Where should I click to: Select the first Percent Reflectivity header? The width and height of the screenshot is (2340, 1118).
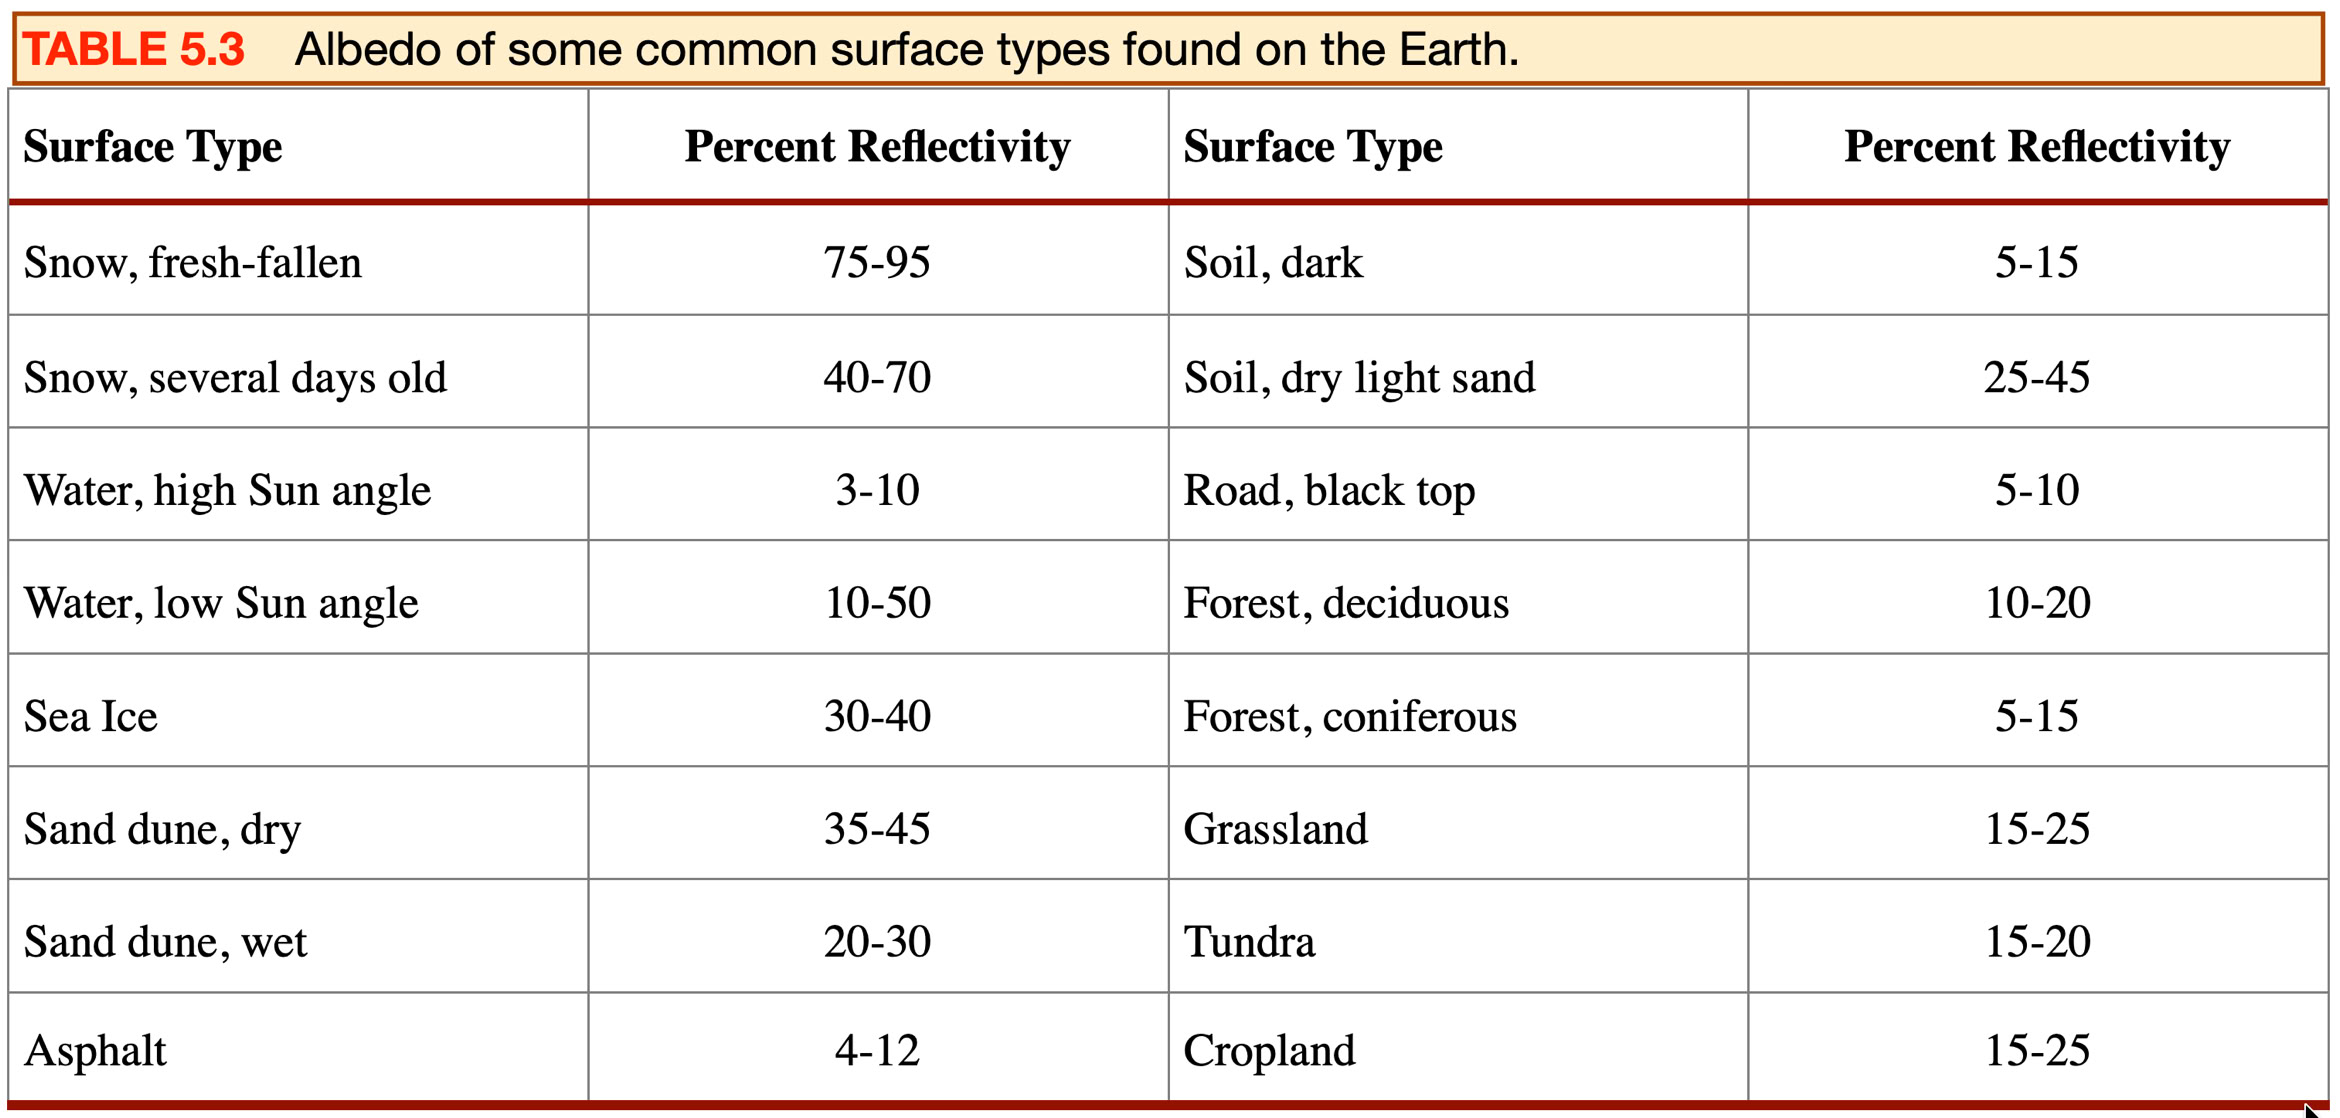877,146
